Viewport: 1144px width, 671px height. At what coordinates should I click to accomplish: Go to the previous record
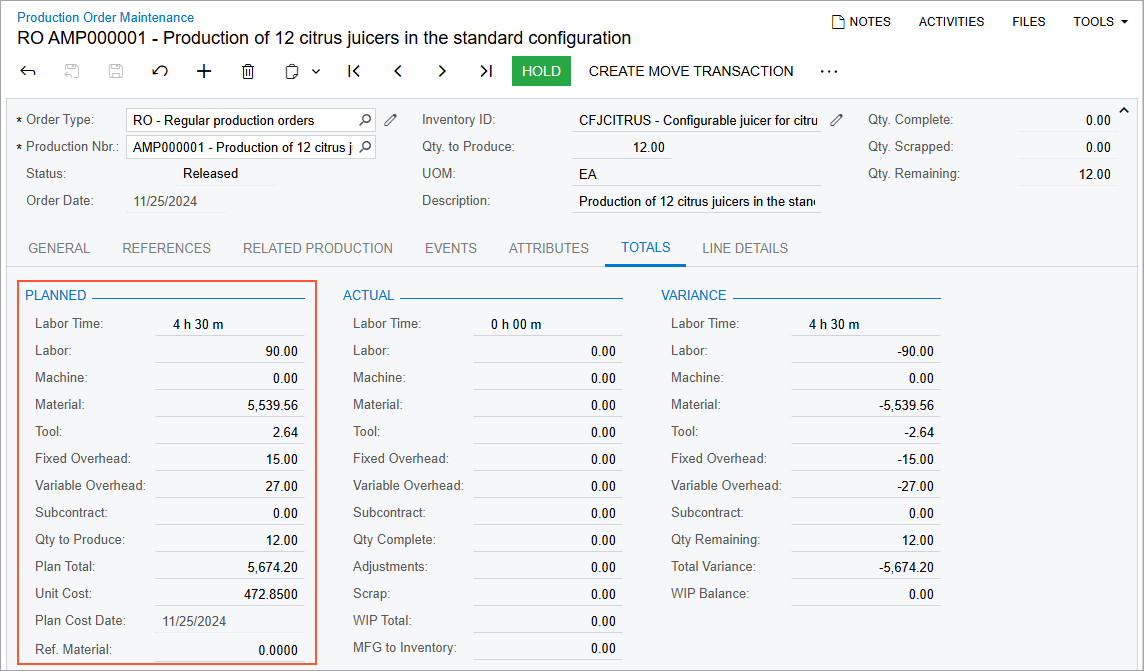click(x=398, y=71)
